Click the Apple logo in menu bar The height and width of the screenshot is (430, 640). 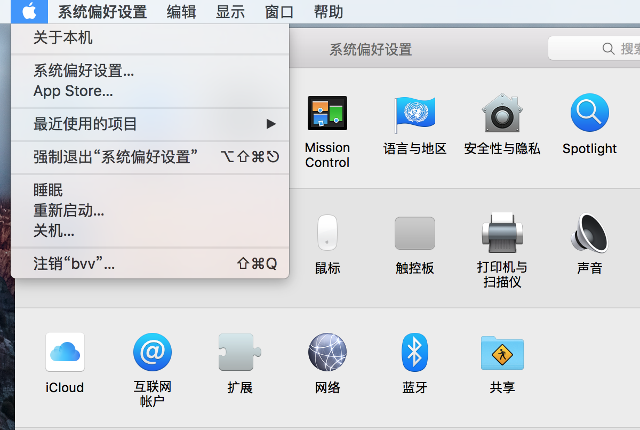click(x=29, y=11)
